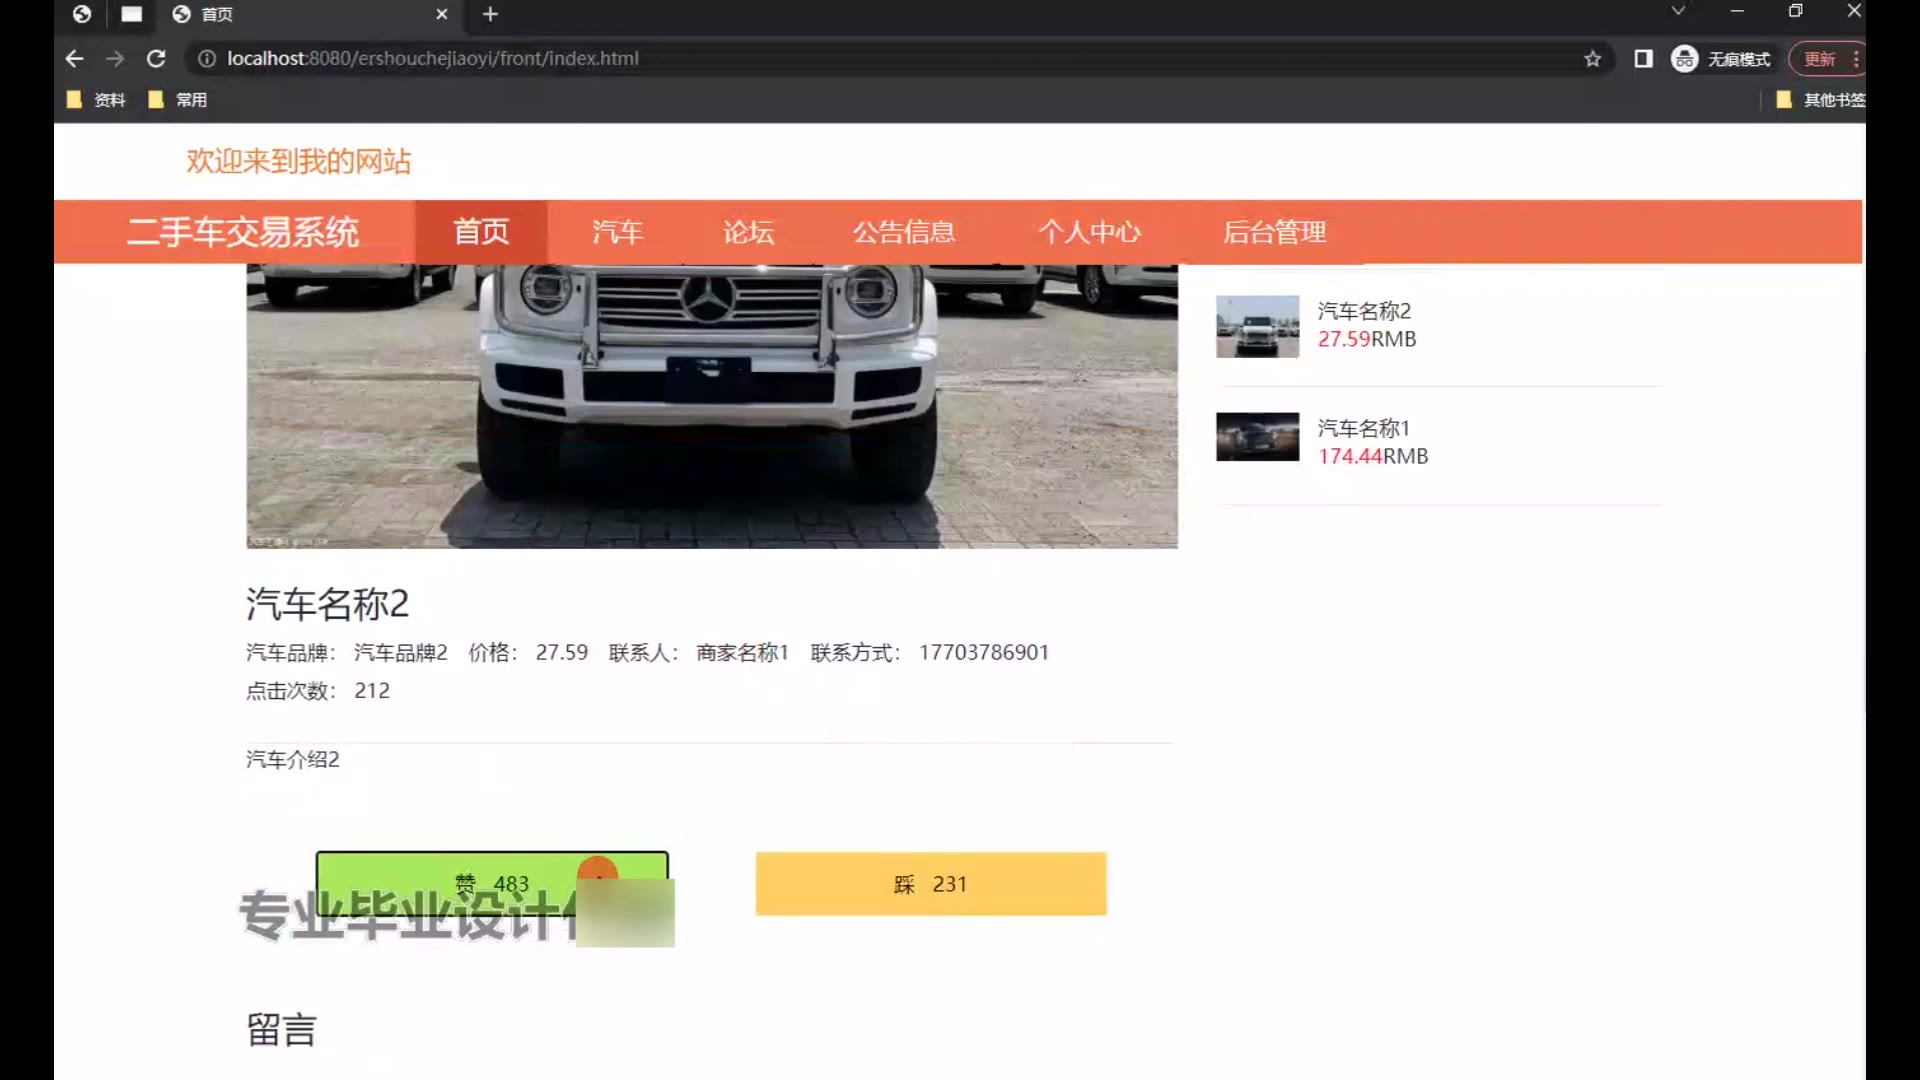Click the browser forward arrow

coord(115,59)
